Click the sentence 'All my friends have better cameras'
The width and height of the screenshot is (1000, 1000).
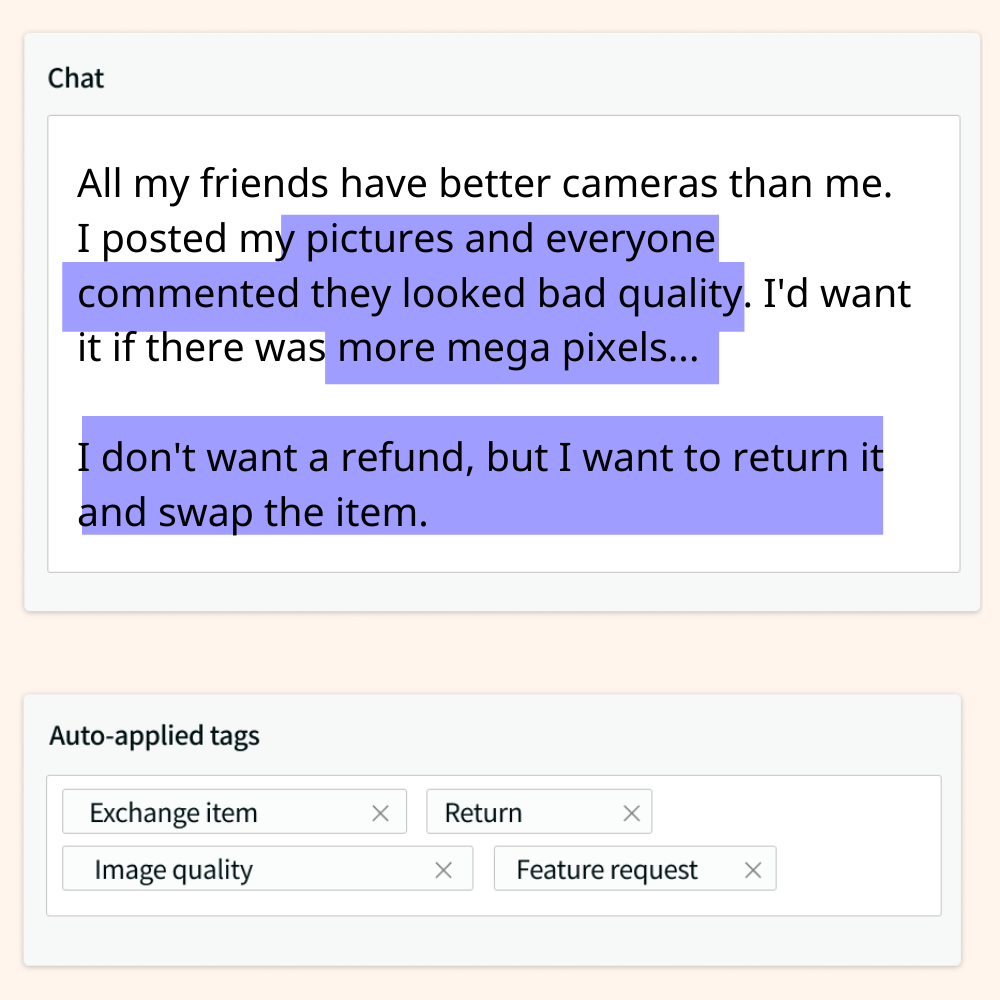point(484,184)
